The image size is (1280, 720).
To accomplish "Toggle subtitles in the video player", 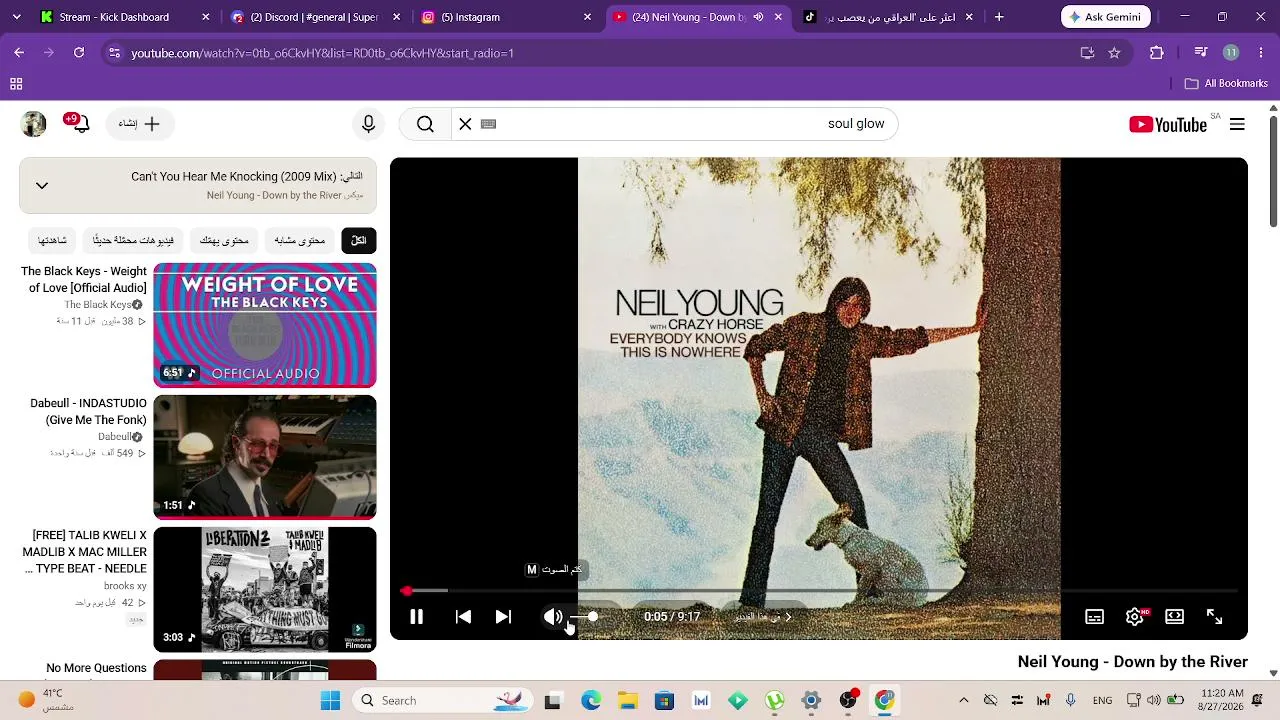I will pyautogui.click(x=1094, y=617).
